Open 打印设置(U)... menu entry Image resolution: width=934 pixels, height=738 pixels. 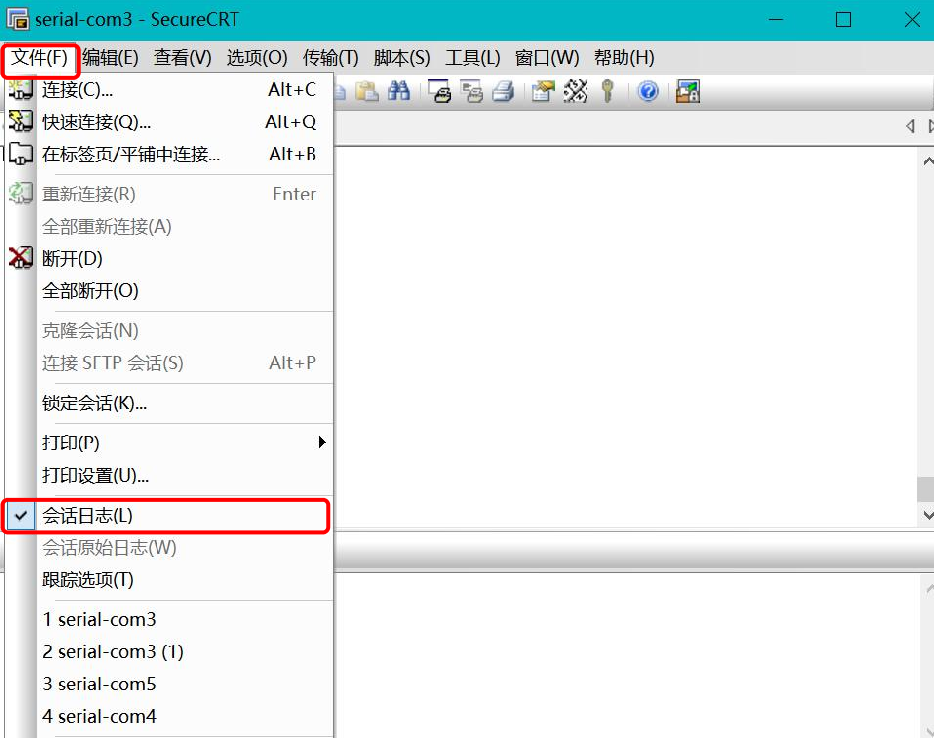(x=169, y=475)
